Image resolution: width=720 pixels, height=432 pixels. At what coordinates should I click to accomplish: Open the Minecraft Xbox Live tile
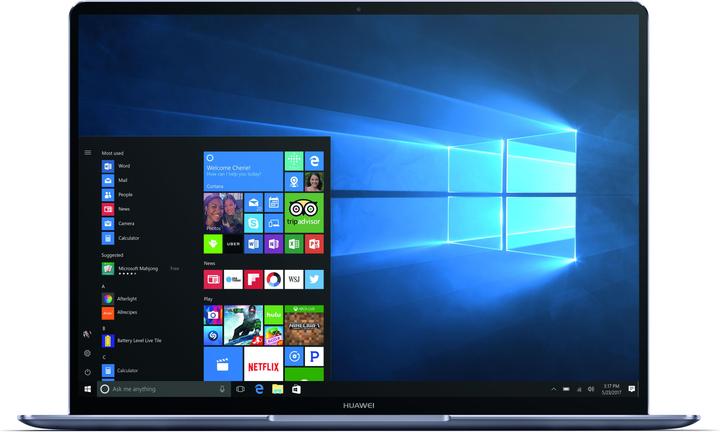[x=304, y=325]
